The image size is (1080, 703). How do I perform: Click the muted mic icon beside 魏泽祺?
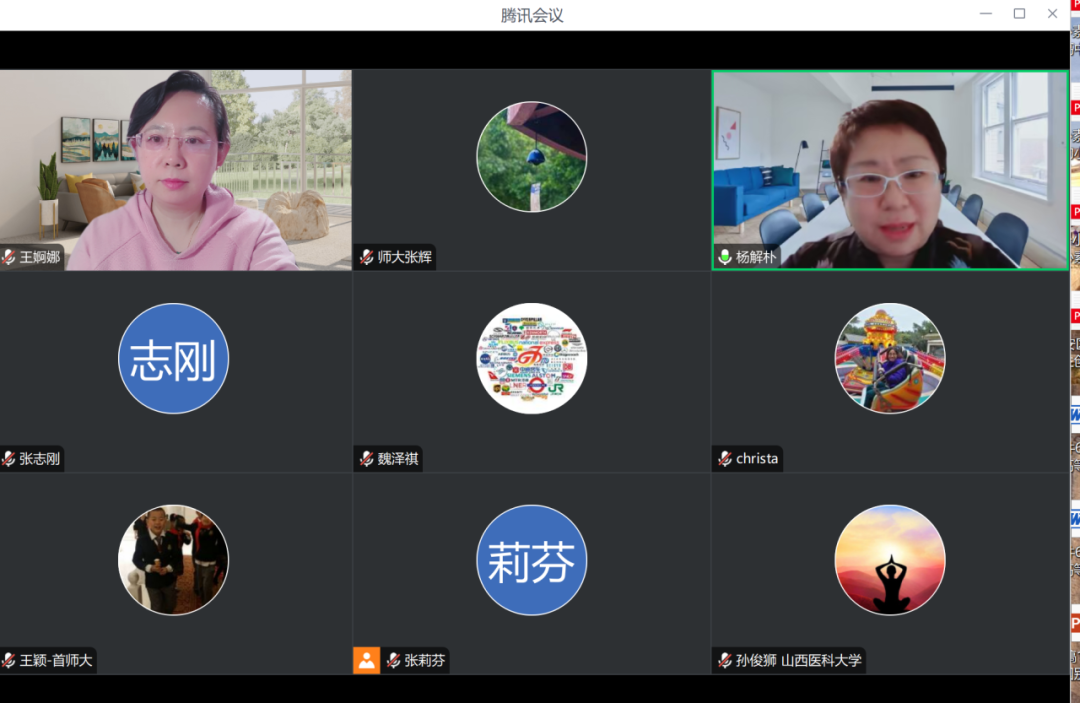click(367, 459)
